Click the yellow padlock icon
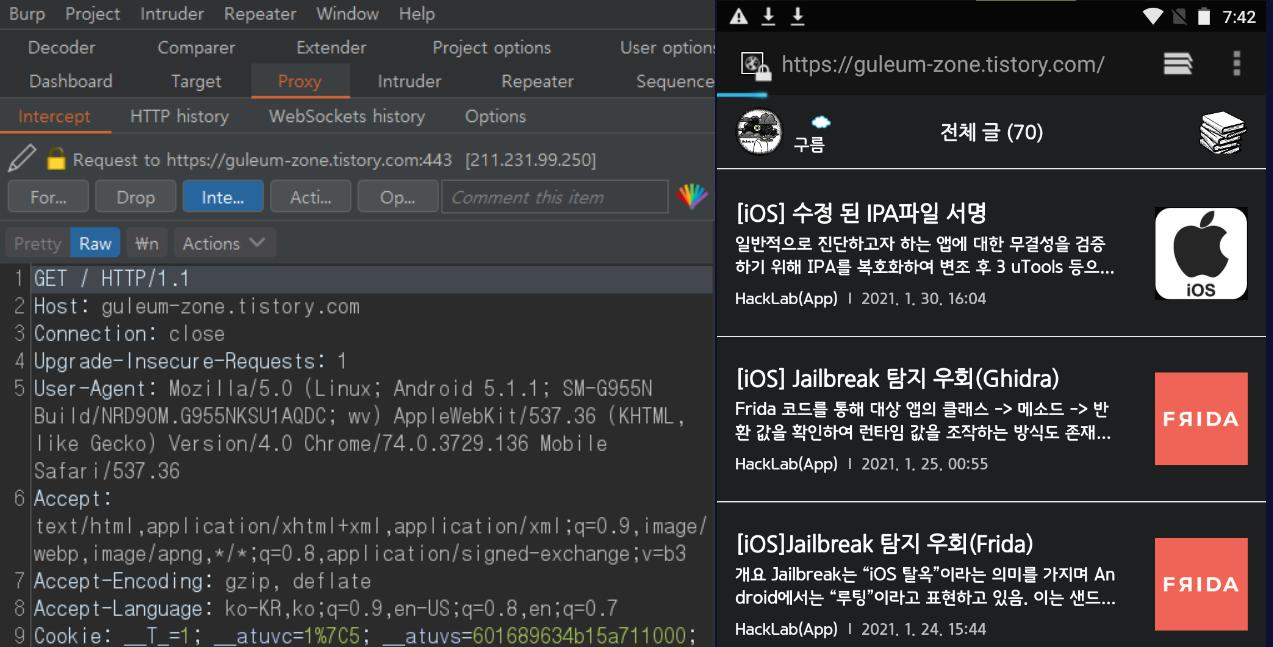1273x647 pixels. (56, 159)
